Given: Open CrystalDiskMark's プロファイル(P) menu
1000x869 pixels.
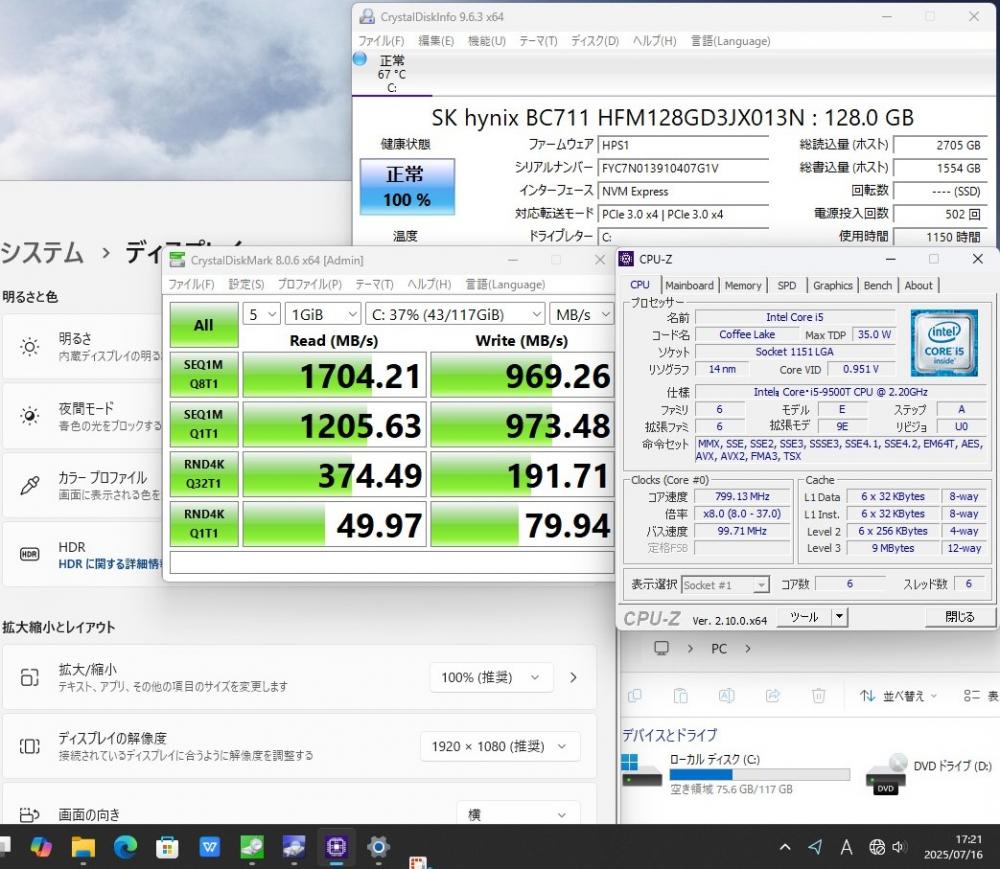Looking at the screenshot, I should (309, 284).
